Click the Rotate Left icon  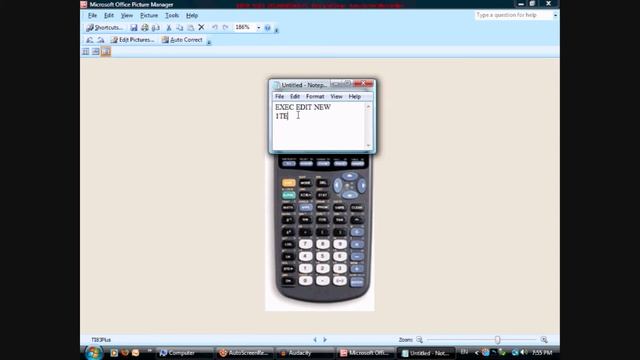(x=90, y=40)
